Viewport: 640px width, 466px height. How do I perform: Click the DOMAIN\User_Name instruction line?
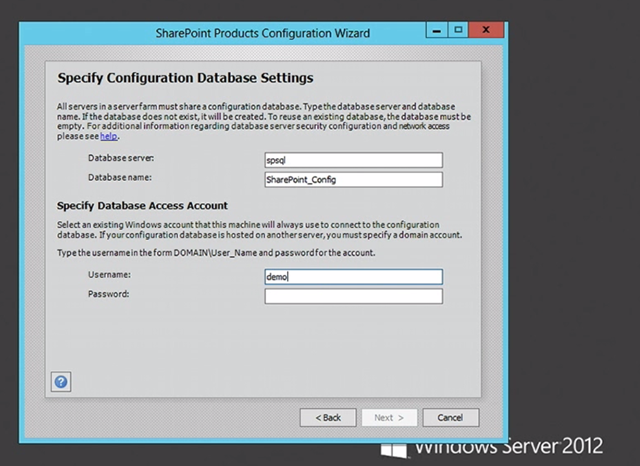(x=216, y=253)
